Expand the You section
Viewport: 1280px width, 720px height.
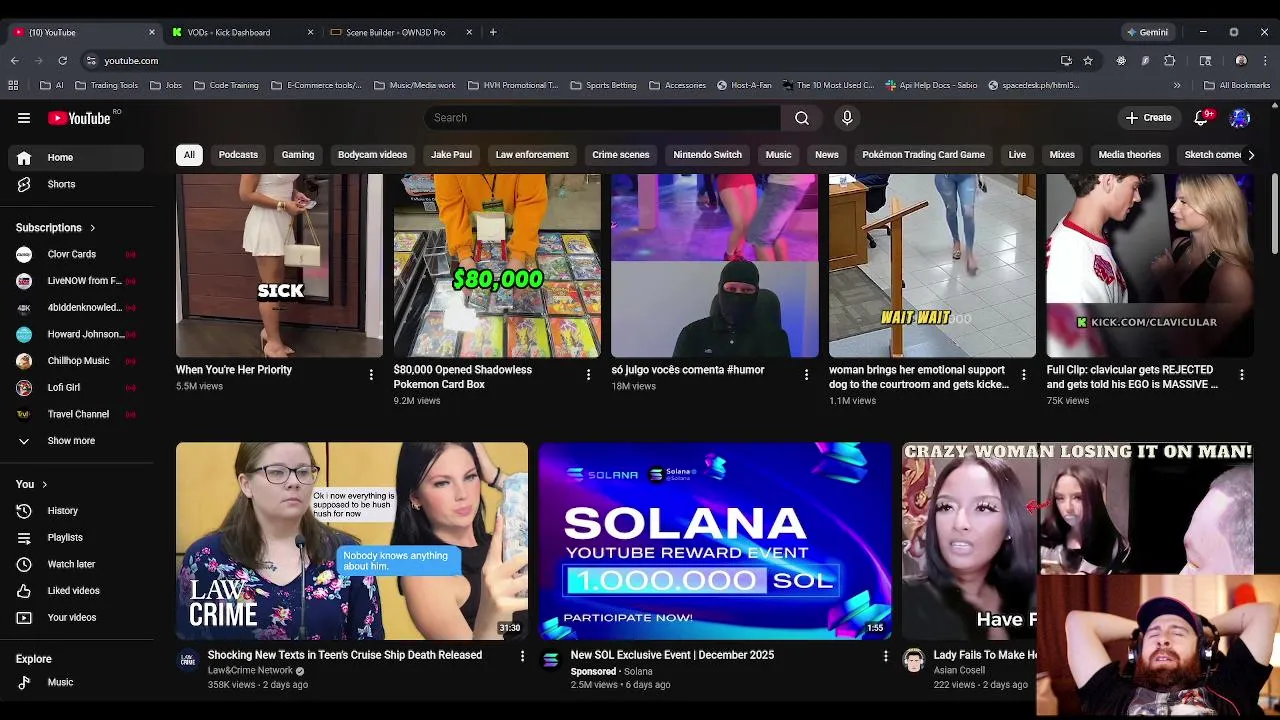pos(32,484)
